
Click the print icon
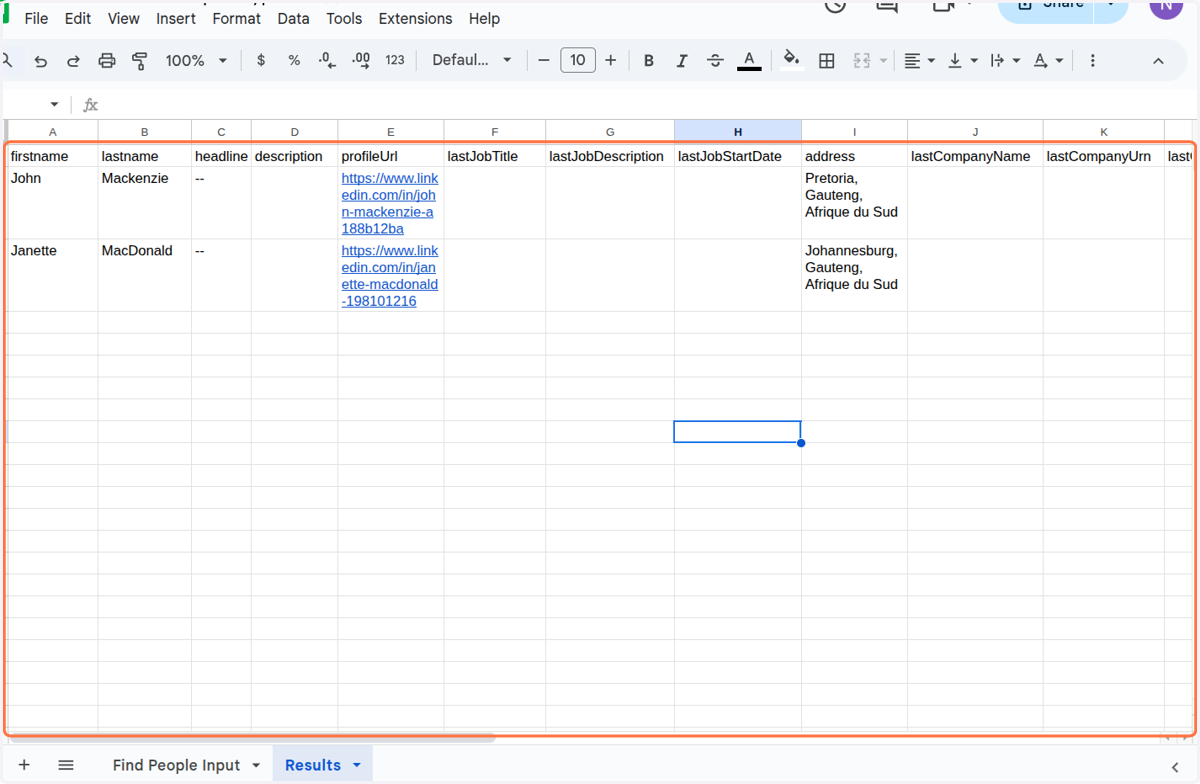pos(107,61)
